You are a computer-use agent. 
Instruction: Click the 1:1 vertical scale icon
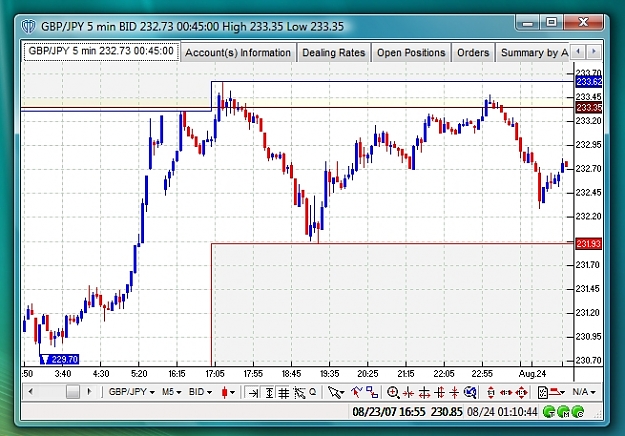point(491,393)
